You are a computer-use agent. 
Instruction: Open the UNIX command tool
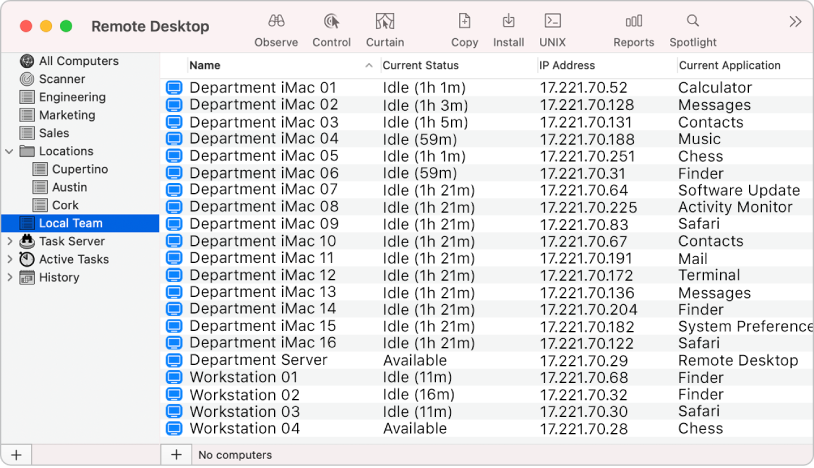[552, 21]
